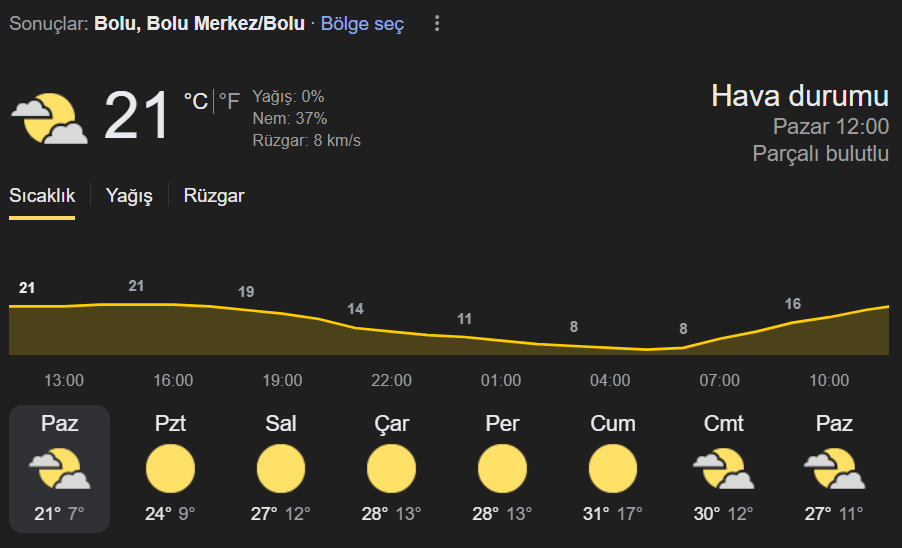Select the highlighted Paz 21° 7° card
Image resolution: width=902 pixels, height=548 pixels.
click(59, 469)
